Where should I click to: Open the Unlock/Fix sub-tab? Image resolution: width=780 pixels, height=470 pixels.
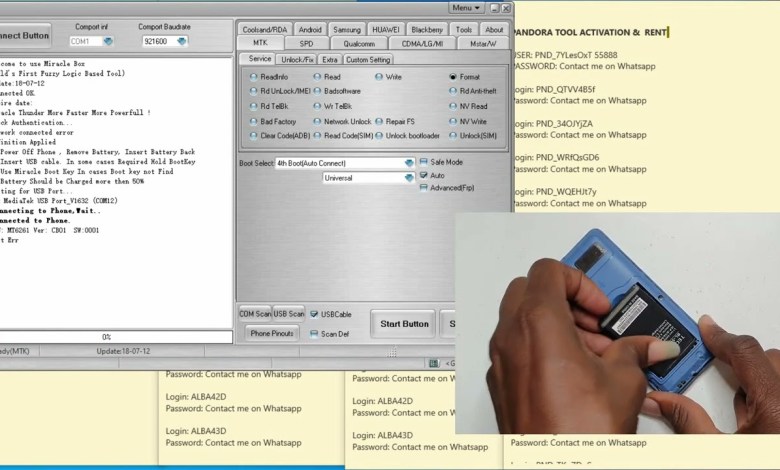pyautogui.click(x=297, y=59)
